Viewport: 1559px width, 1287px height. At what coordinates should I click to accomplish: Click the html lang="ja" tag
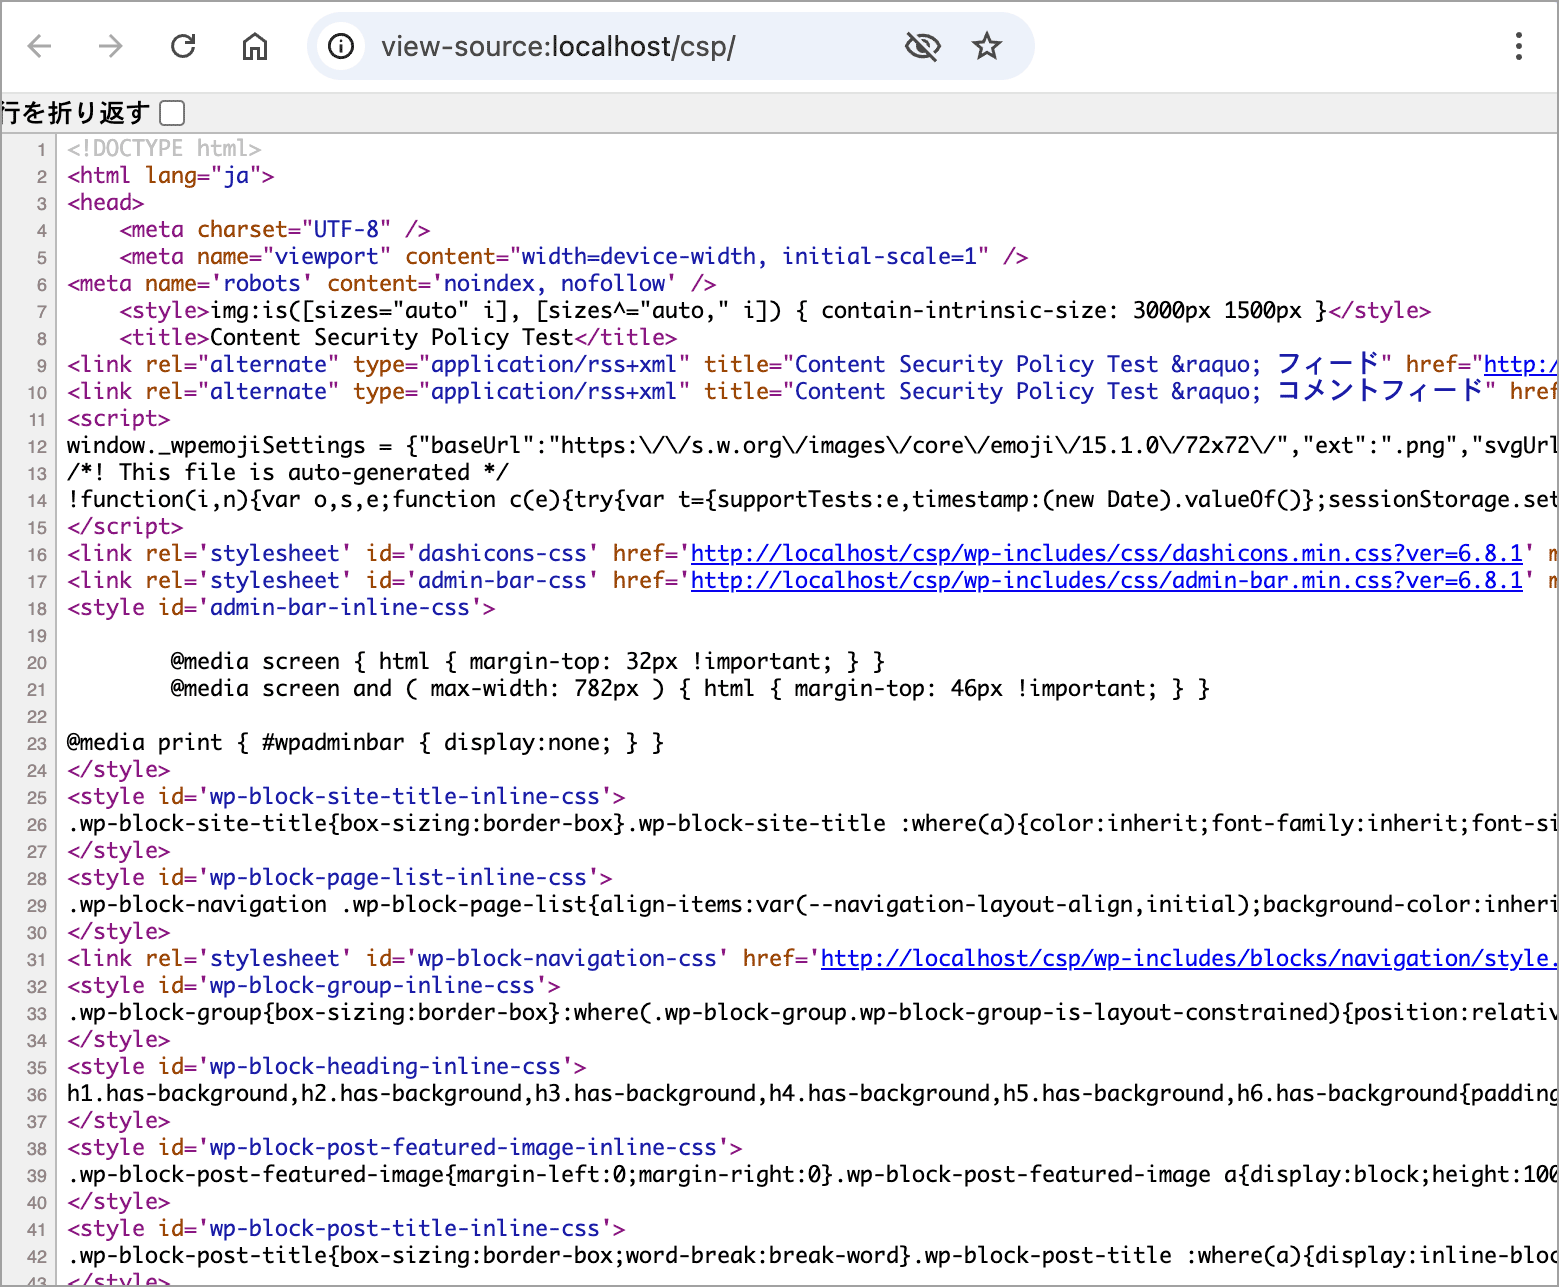point(170,176)
